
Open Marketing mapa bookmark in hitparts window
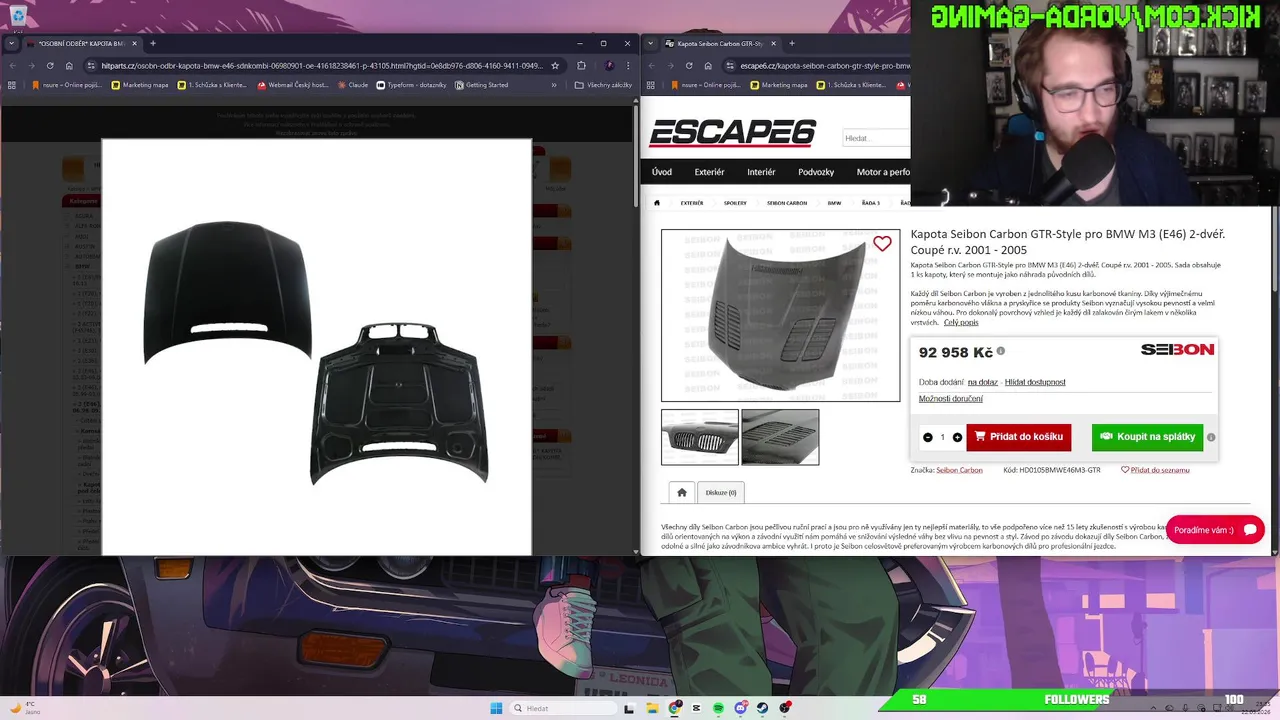[x=140, y=85]
